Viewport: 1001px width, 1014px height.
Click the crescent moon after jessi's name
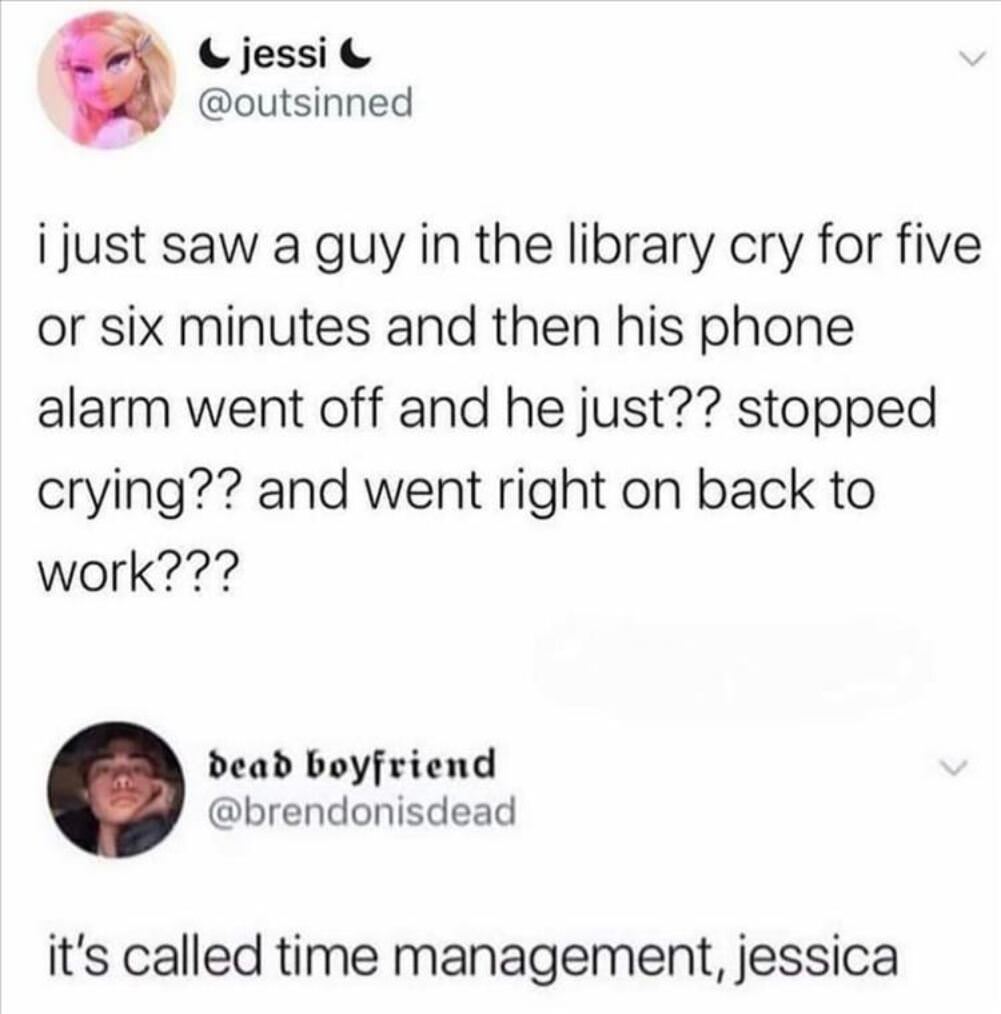356,57
